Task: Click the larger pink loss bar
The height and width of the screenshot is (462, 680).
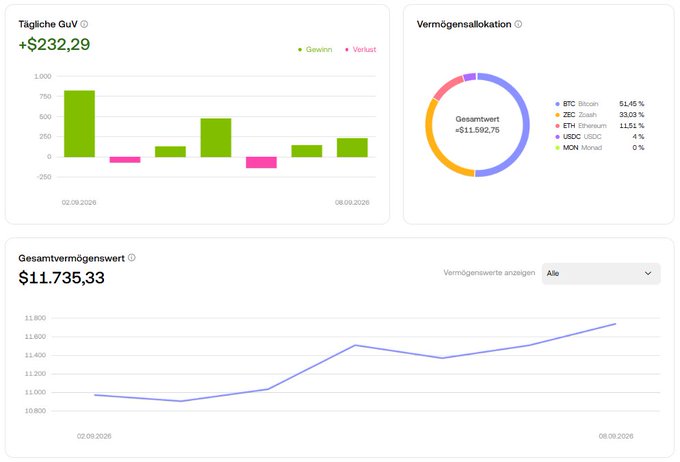Action: click(x=262, y=162)
